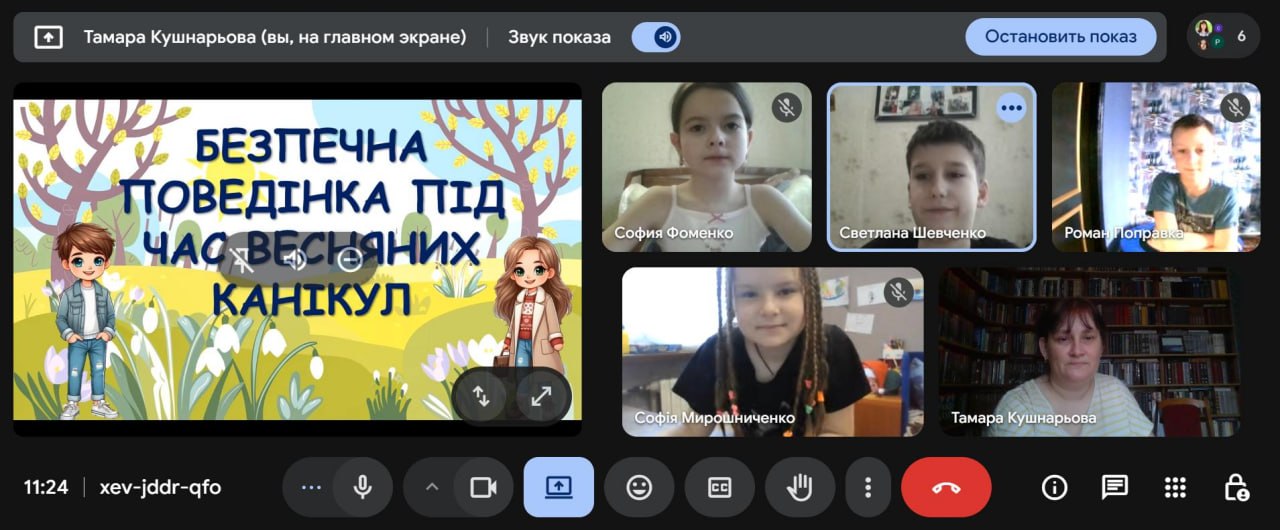
Task: Open the emoji reactions button
Action: tap(639, 487)
